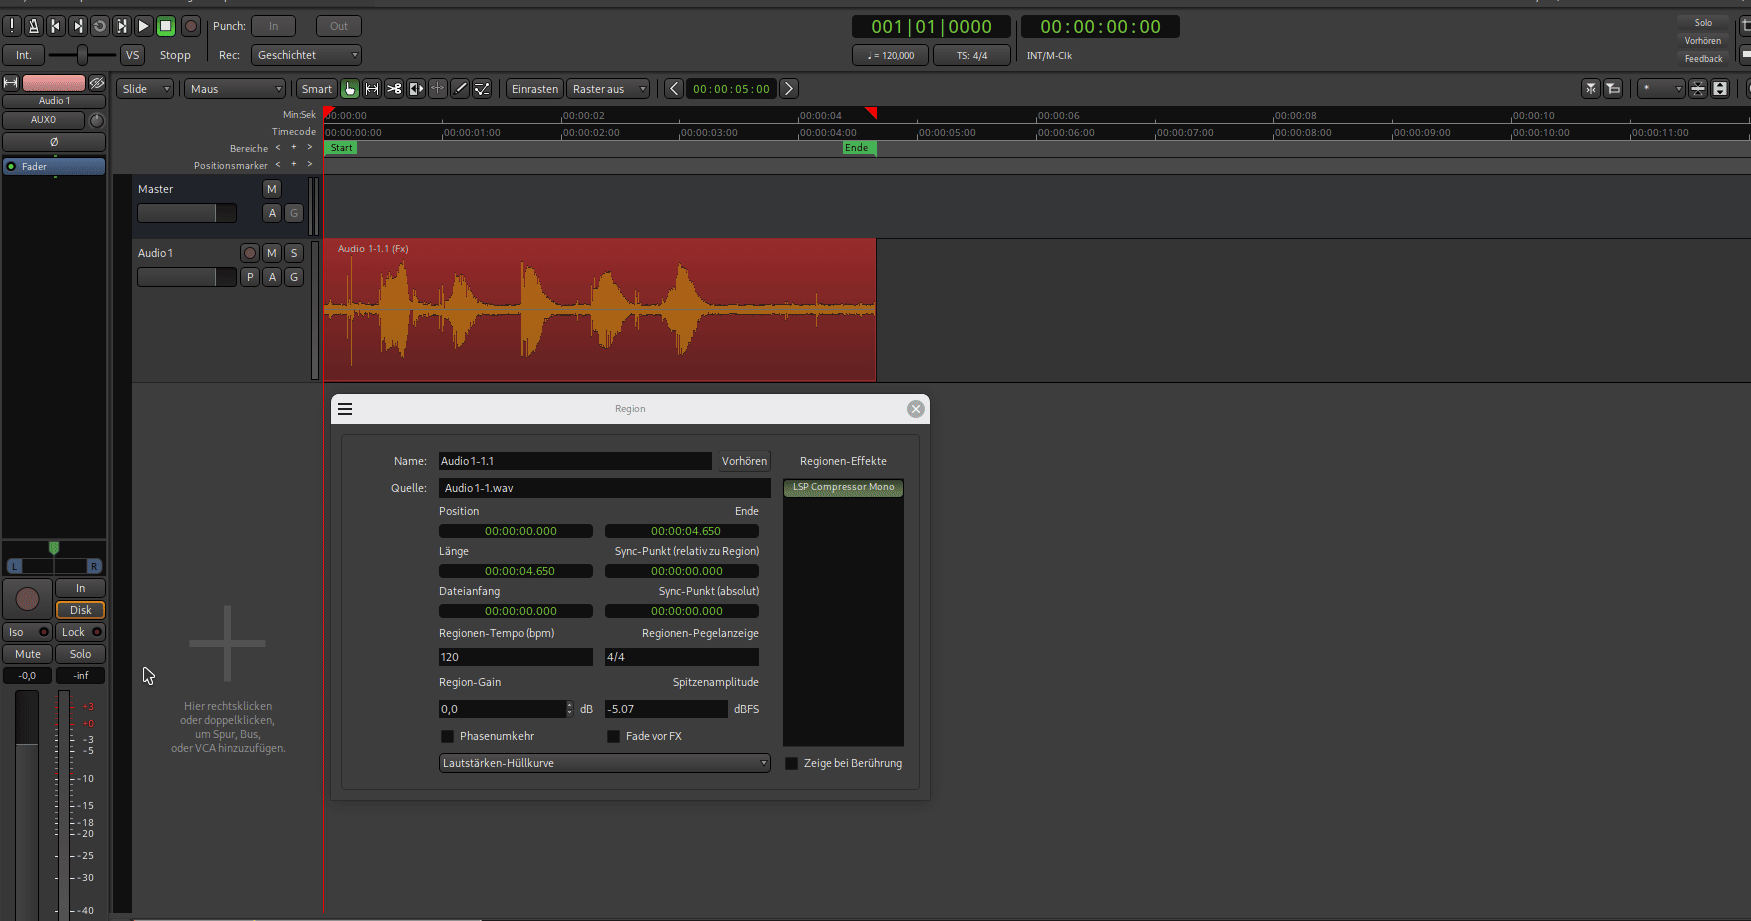Check the Zeige bei Berührung option

coord(792,764)
